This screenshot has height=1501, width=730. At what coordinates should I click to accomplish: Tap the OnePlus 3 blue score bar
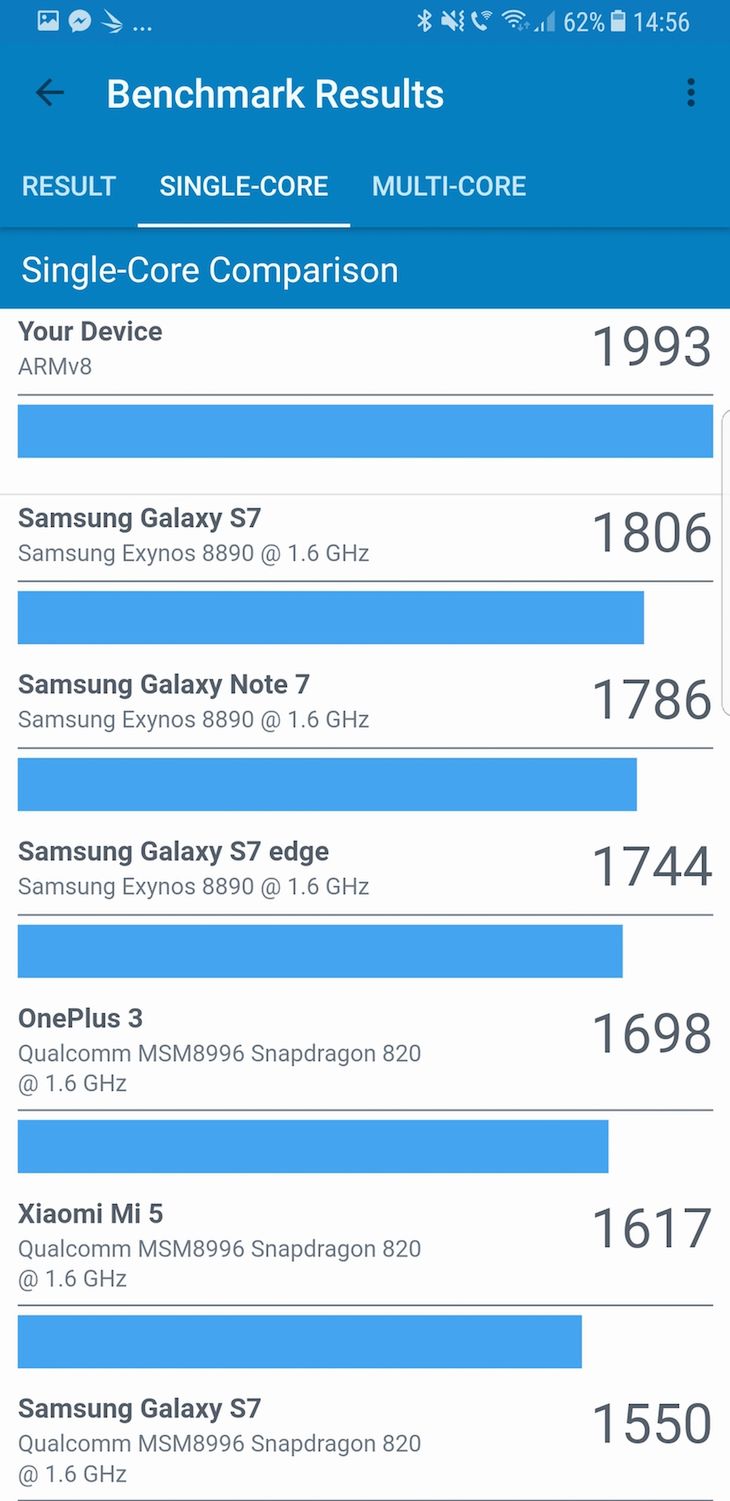pyautogui.click(x=313, y=1146)
